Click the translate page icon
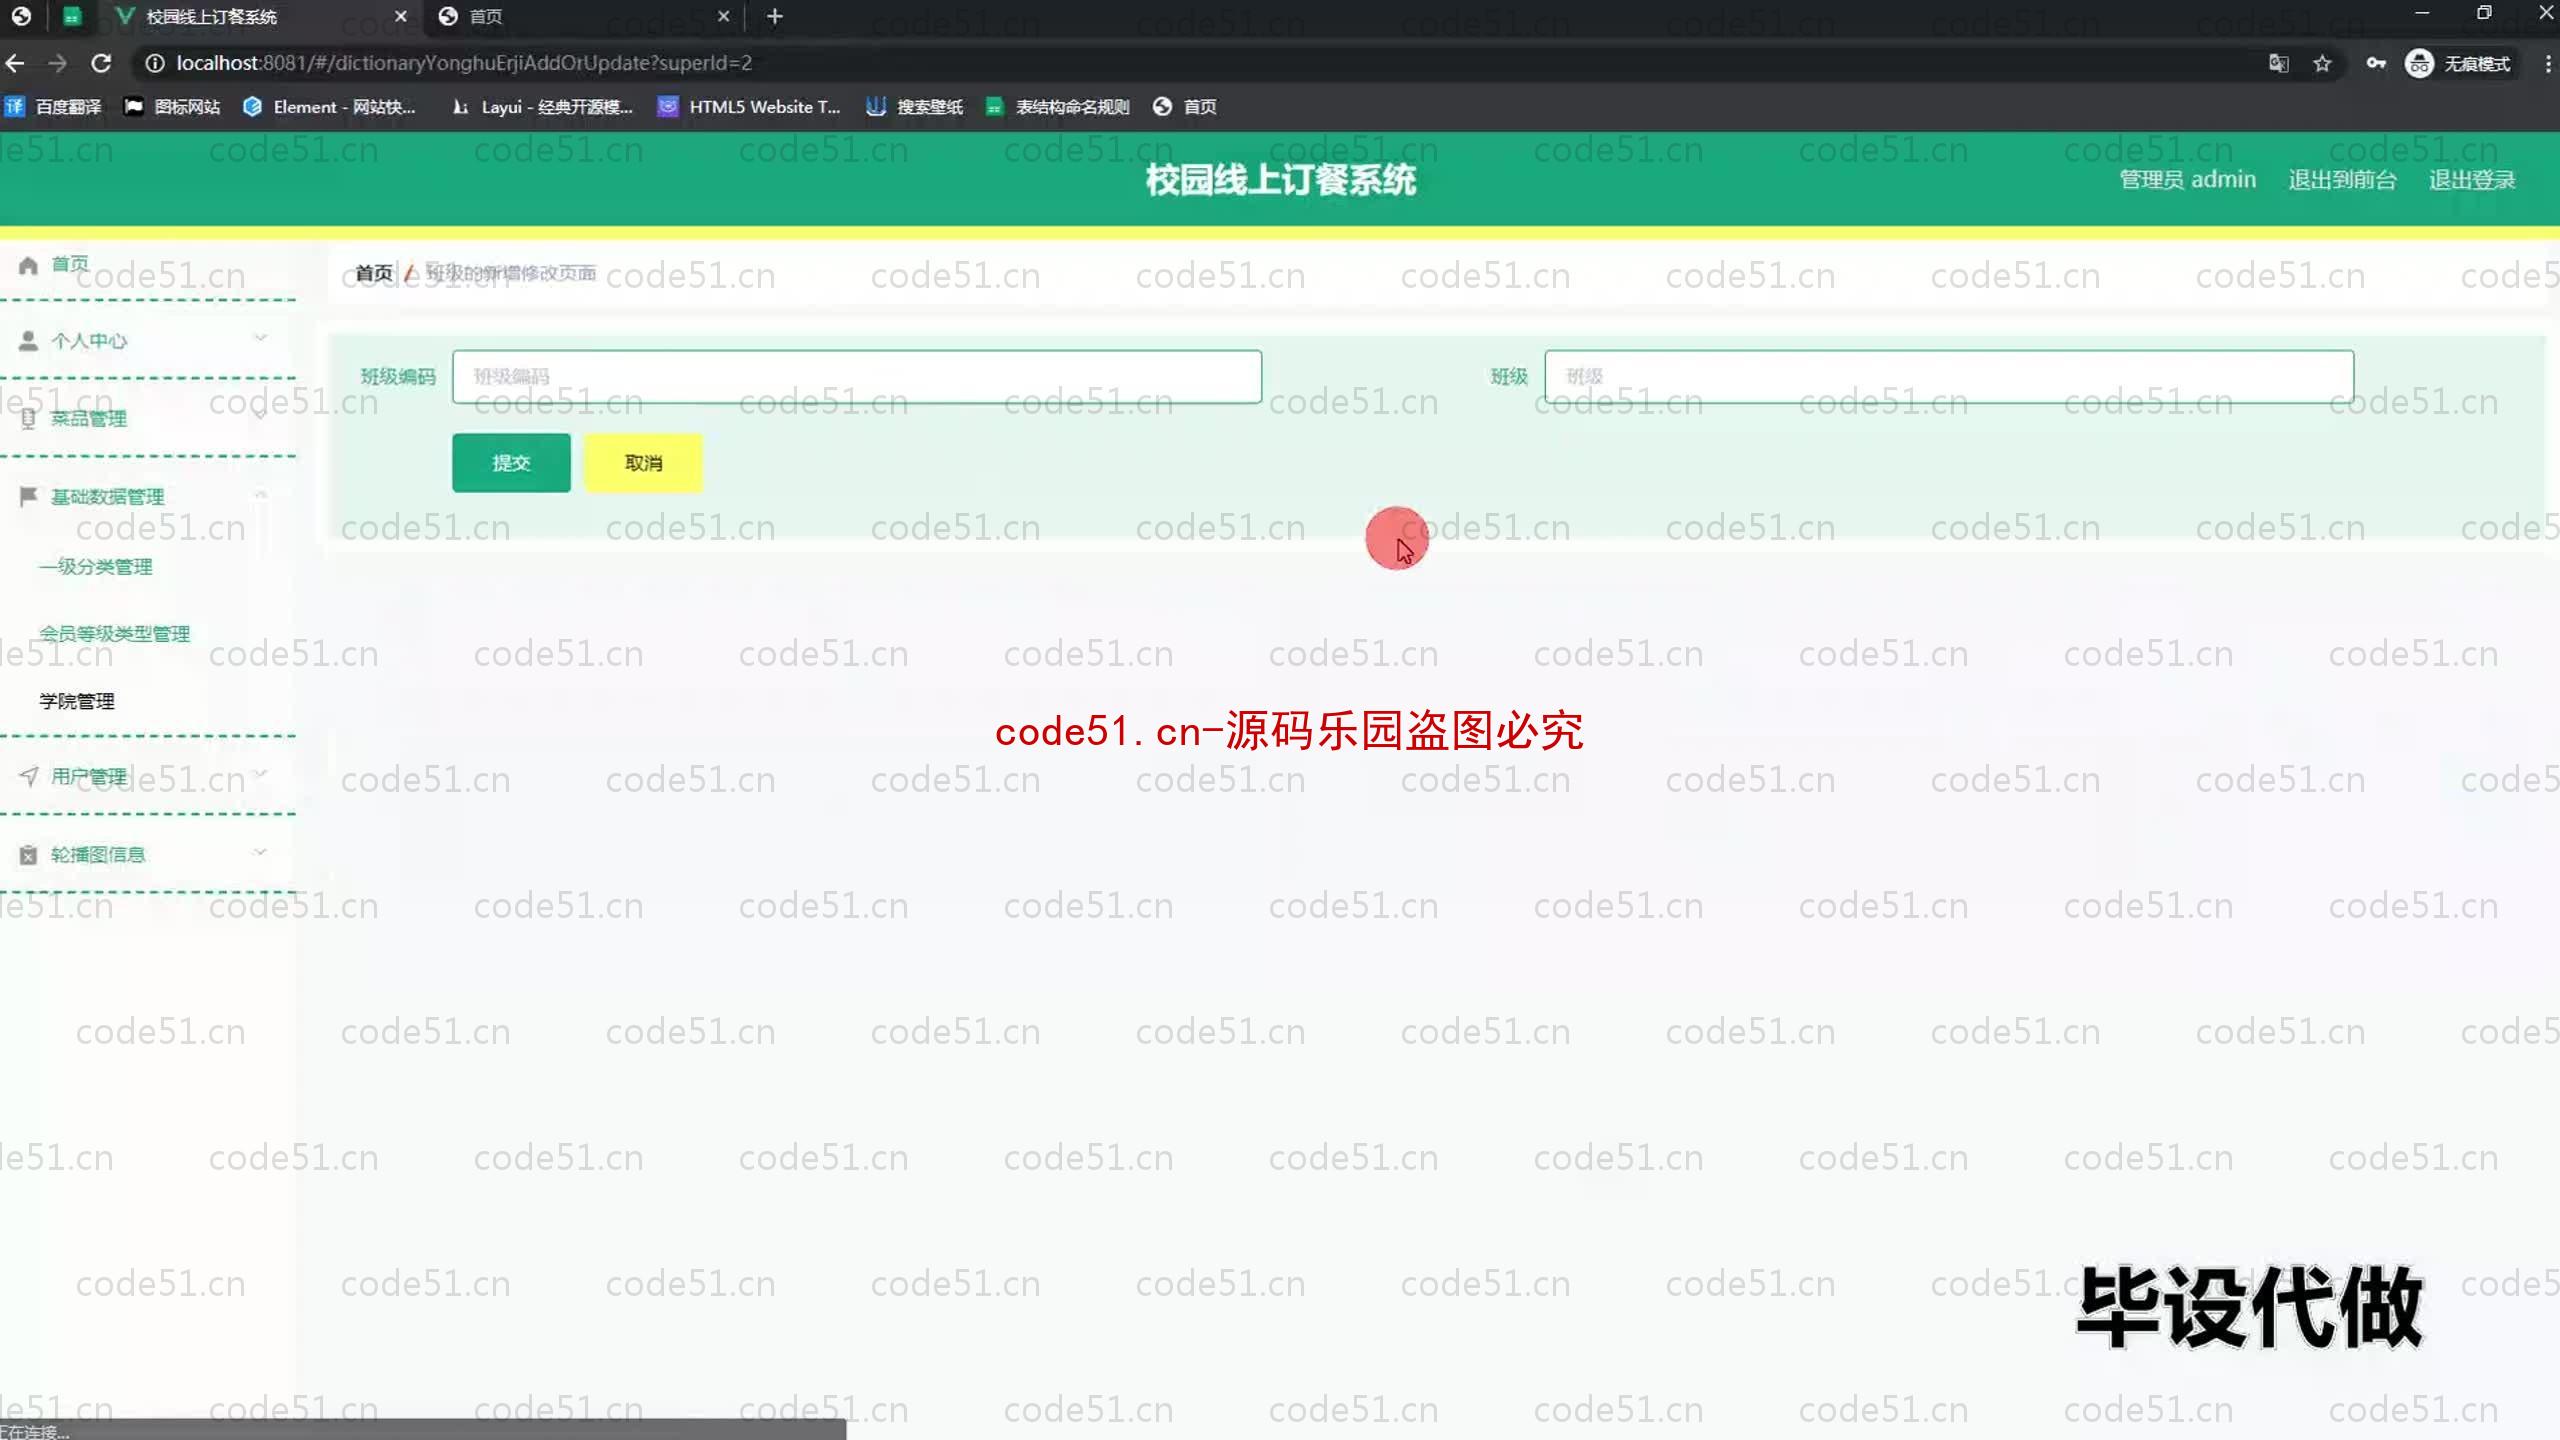The height and width of the screenshot is (1440, 2560). (x=2279, y=63)
